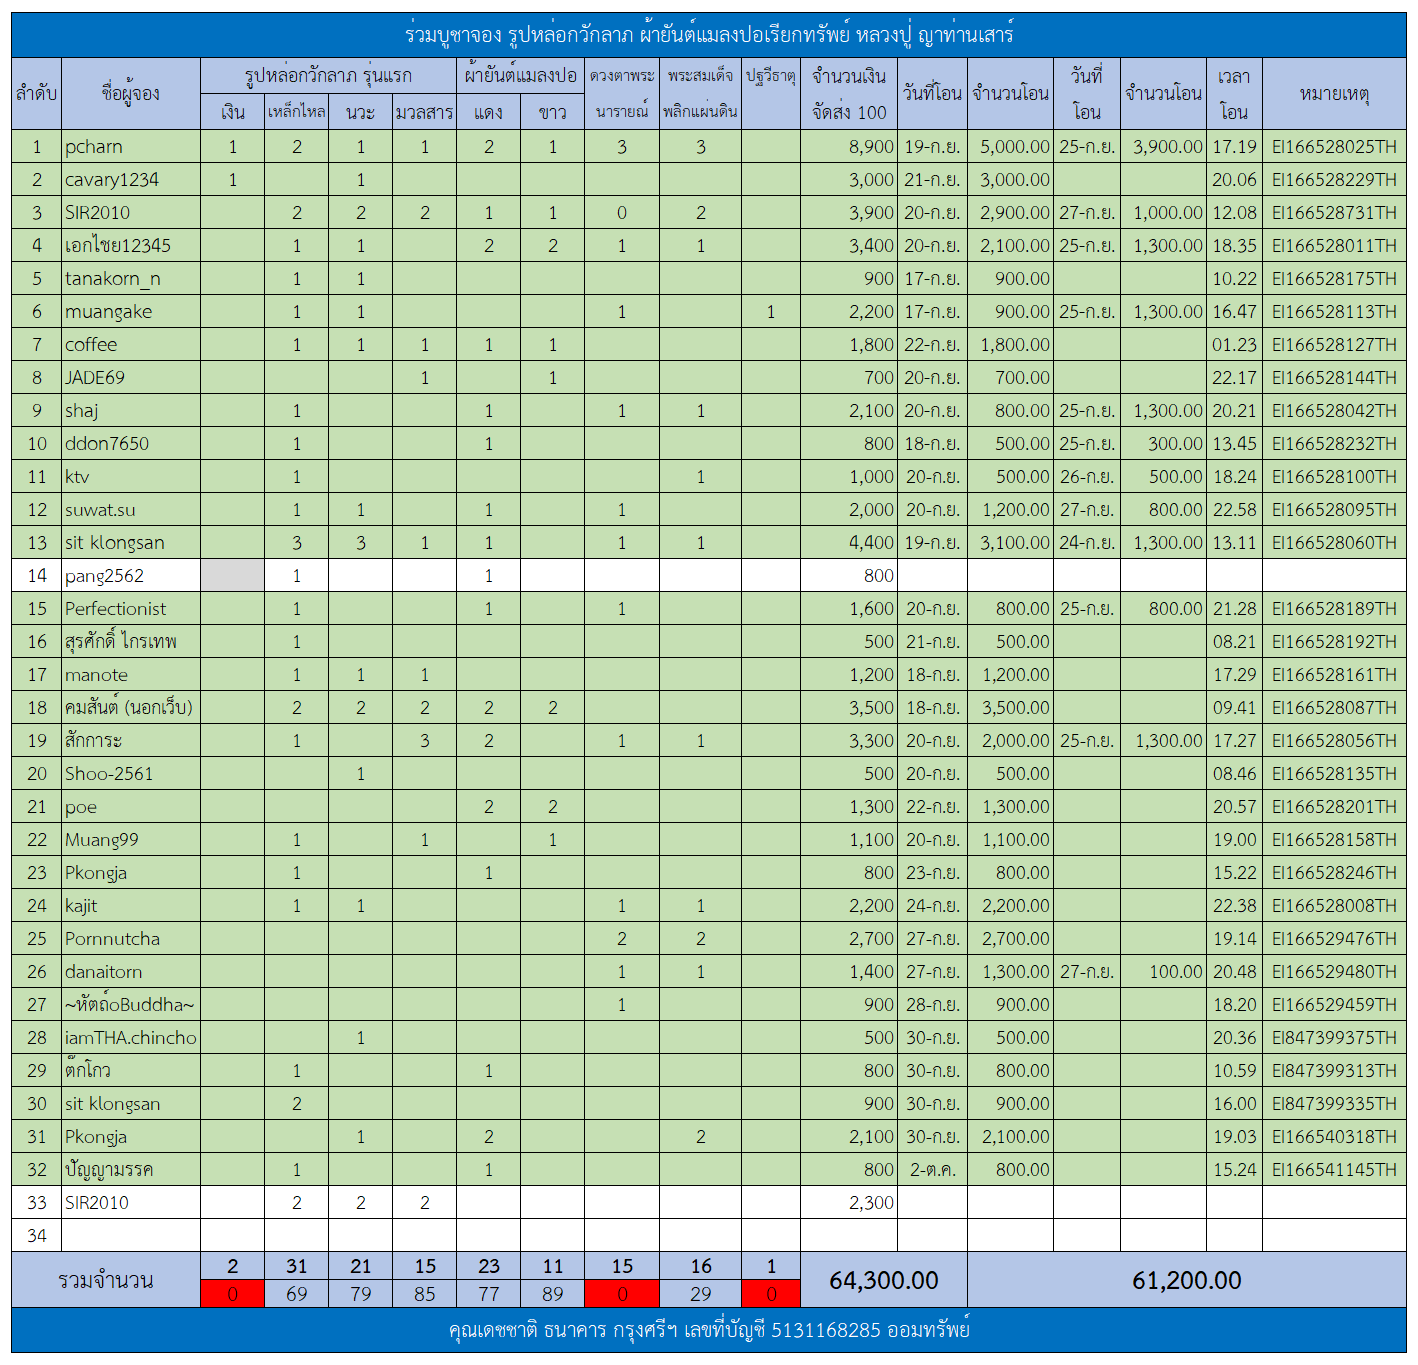Select the remaining count 85 in totals
The height and width of the screenshot is (1365, 1418).
(425, 1294)
